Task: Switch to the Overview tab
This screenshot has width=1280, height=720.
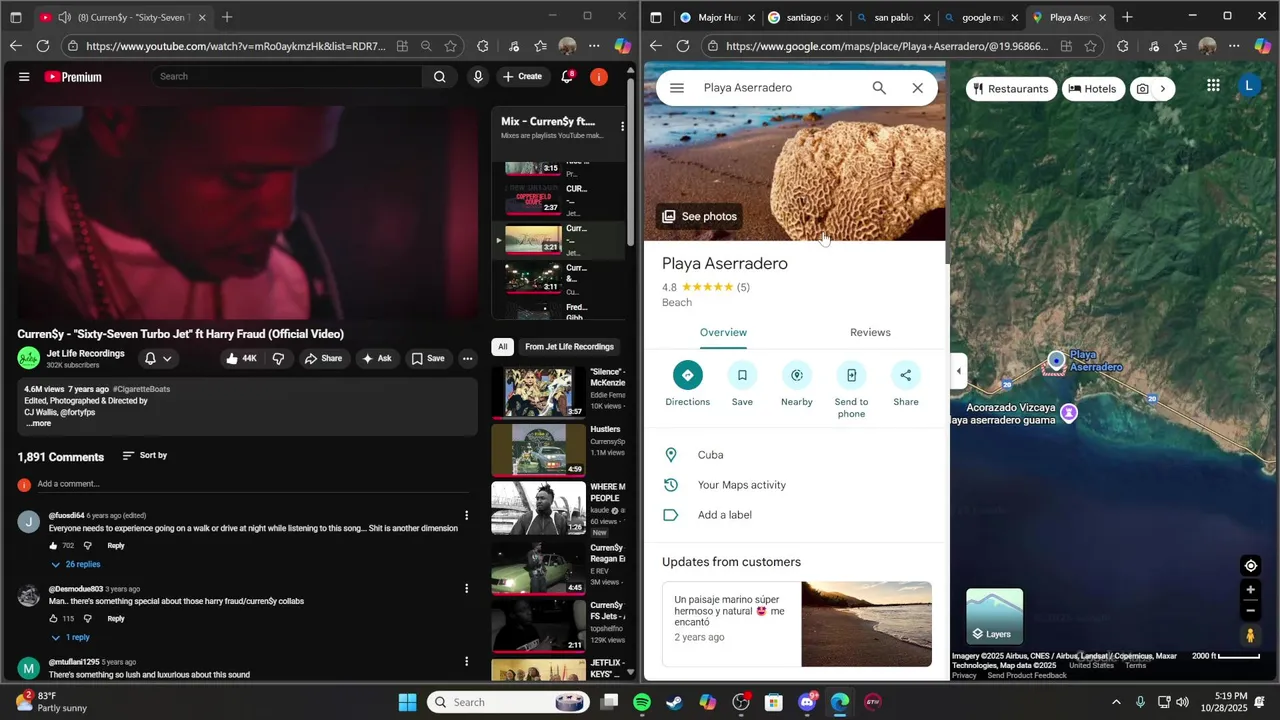Action: tap(723, 333)
